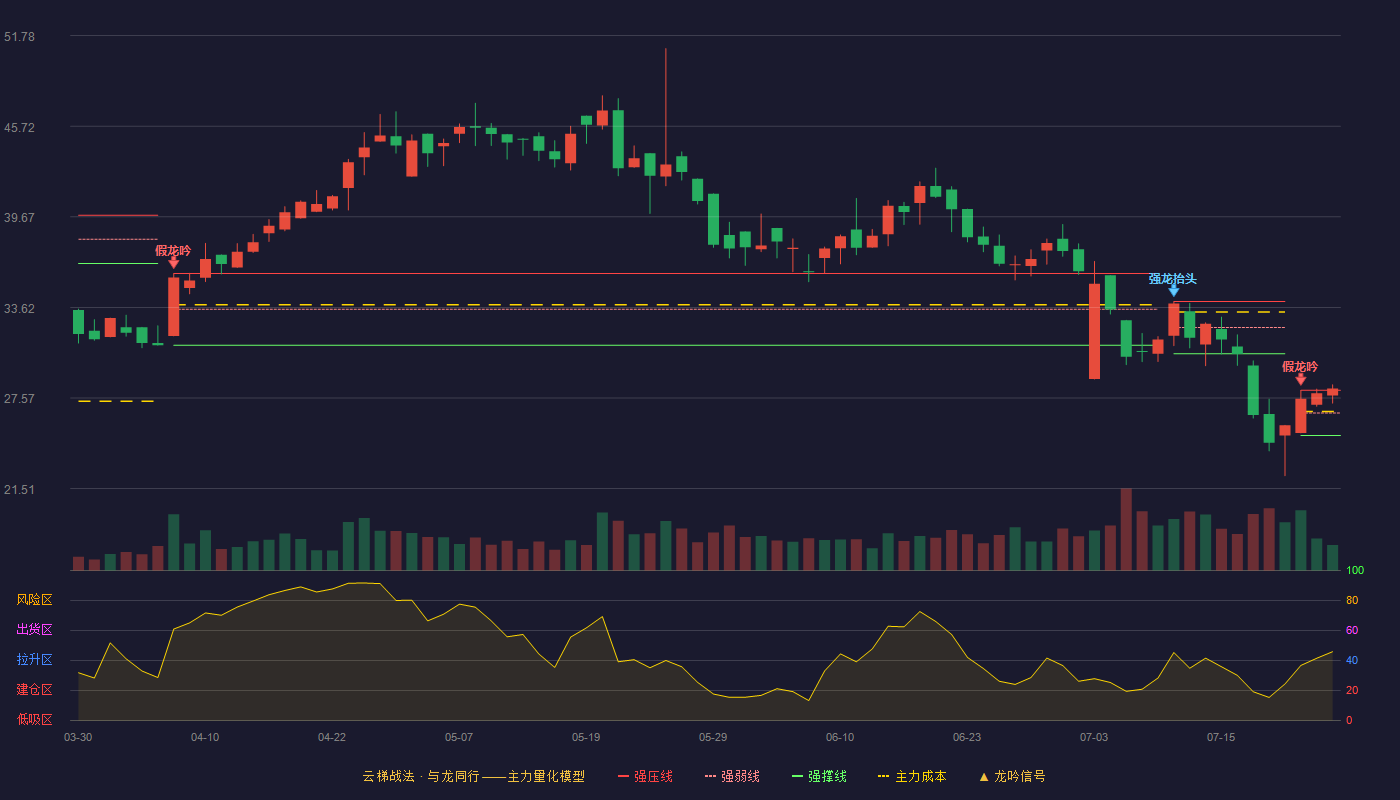Click the 04-22 date label
1400x800 pixels.
click(332, 737)
